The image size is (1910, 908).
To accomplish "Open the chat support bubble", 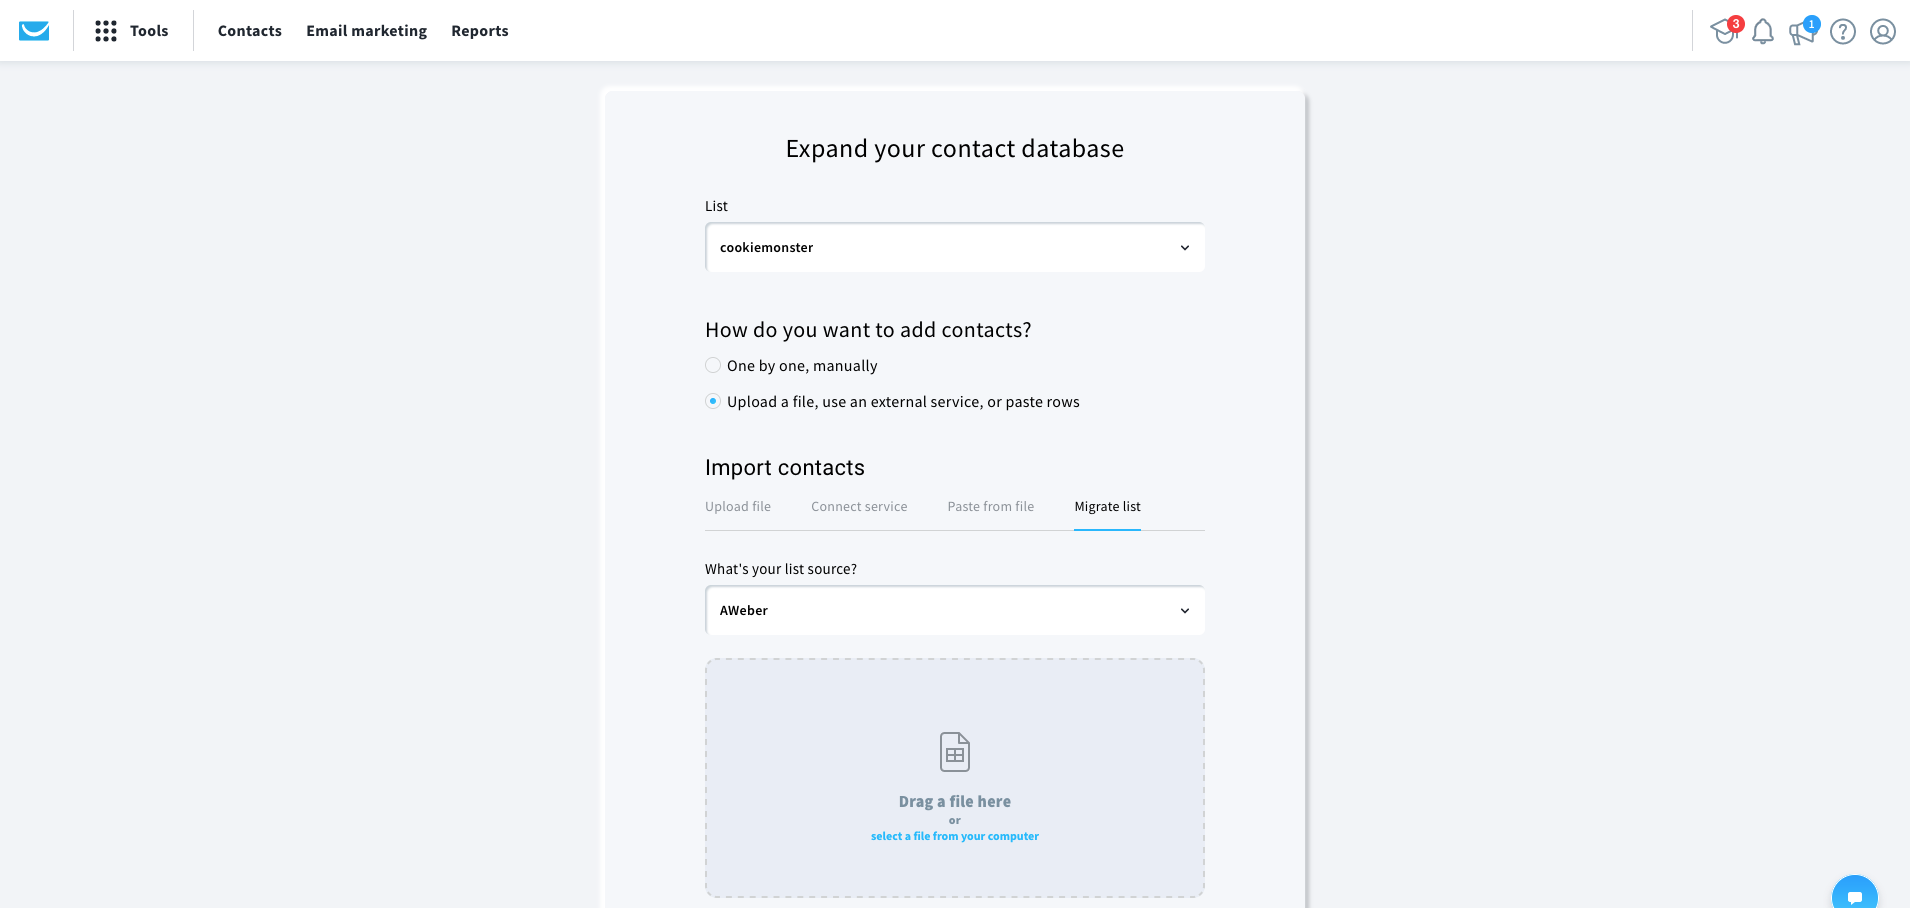I will point(1855,893).
